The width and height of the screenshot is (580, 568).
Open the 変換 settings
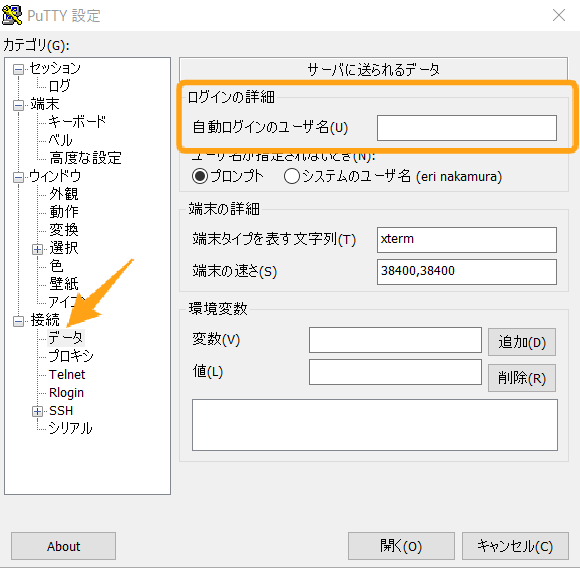pyautogui.click(x=64, y=230)
